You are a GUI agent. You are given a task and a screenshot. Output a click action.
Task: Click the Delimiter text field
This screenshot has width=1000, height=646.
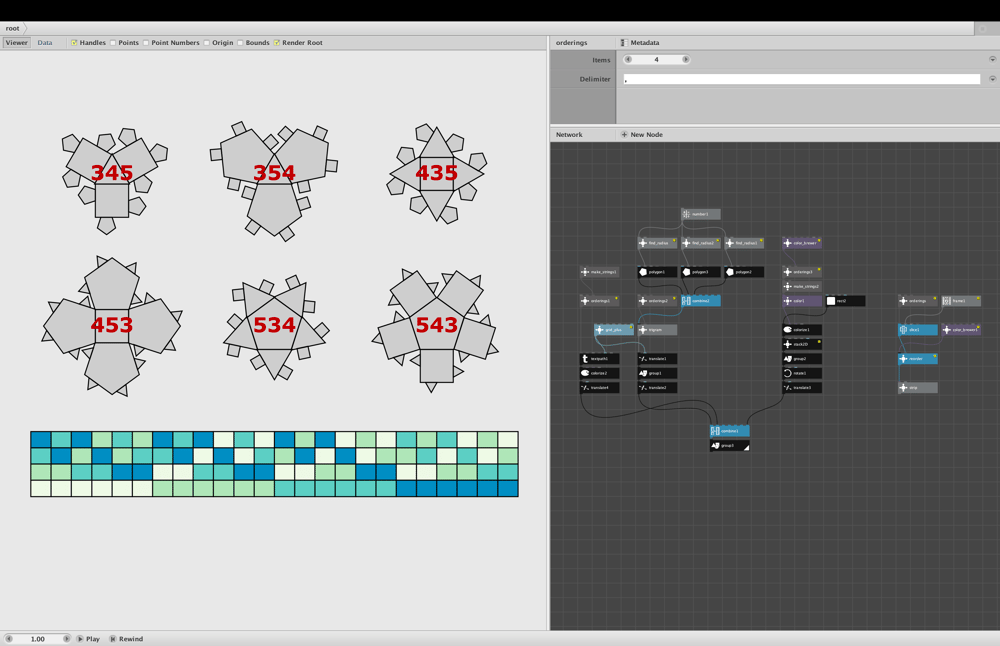[x=802, y=79]
